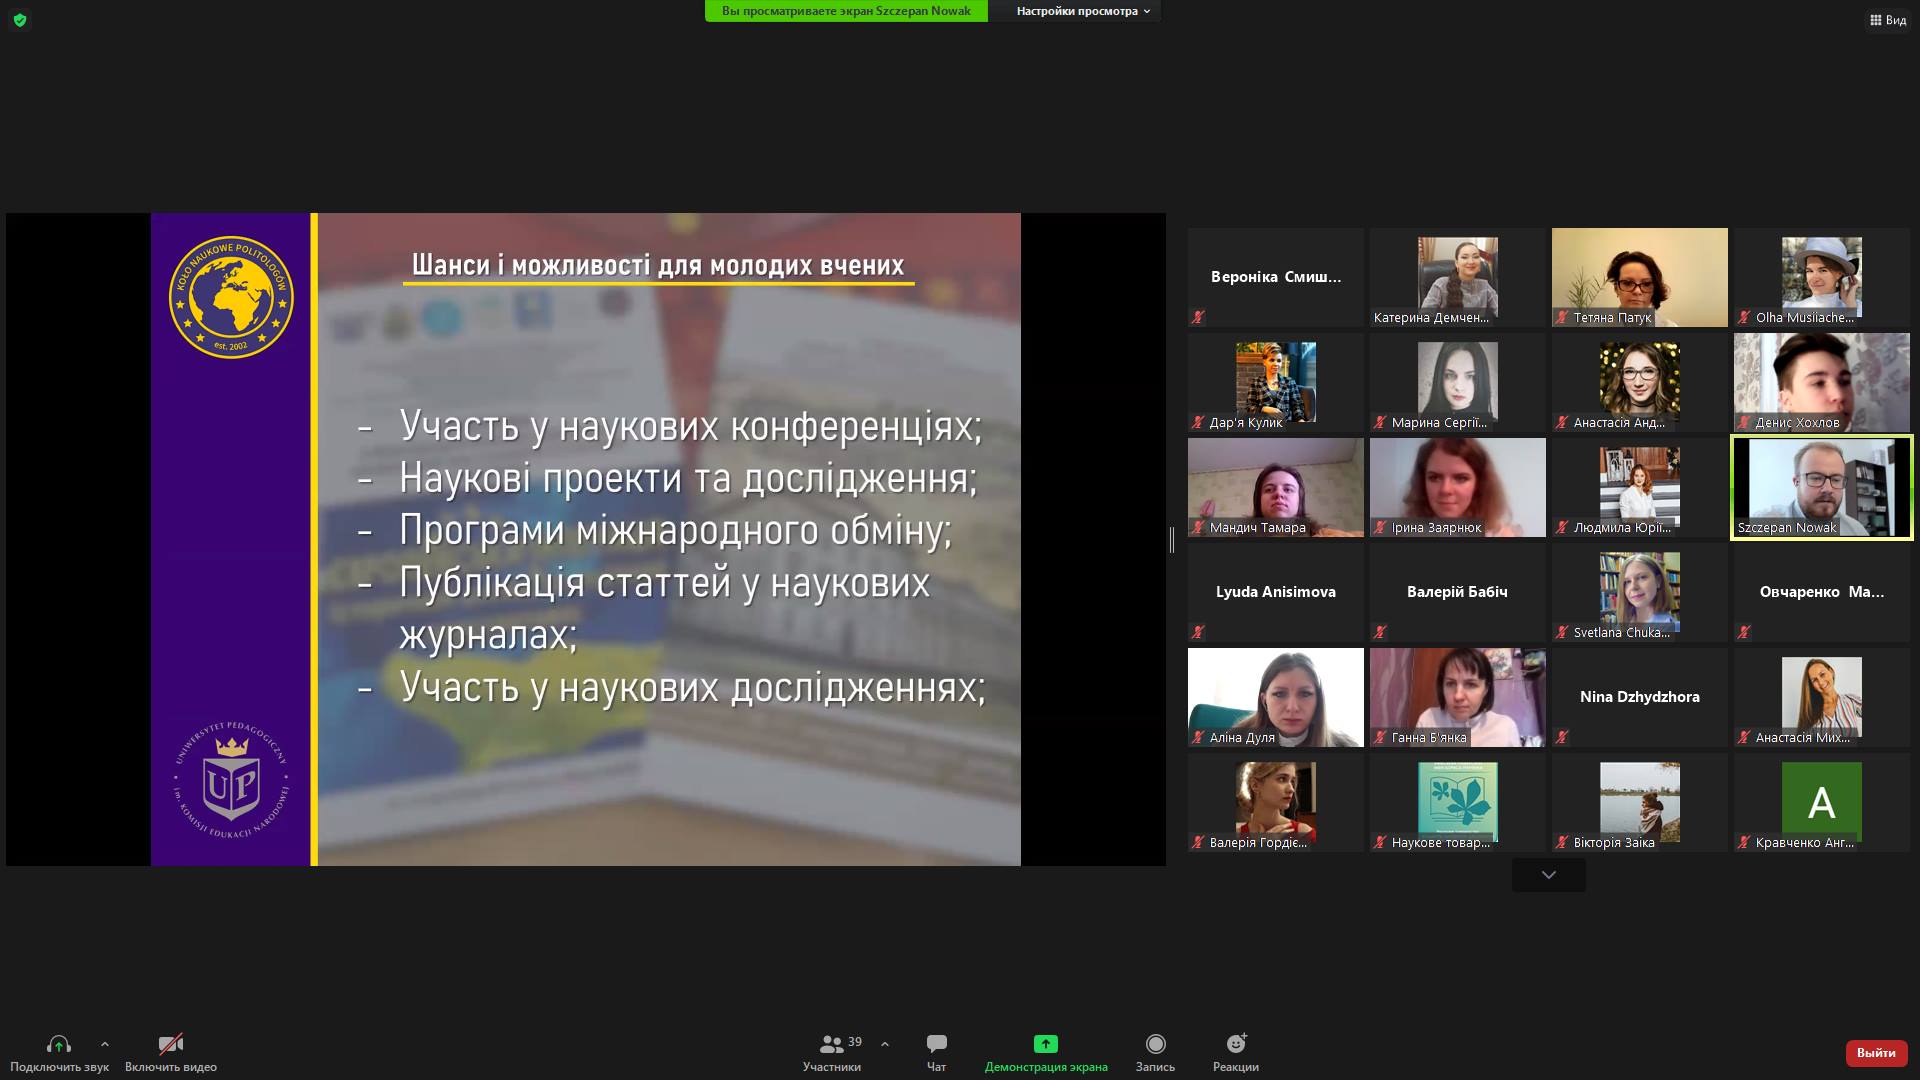Screen dimensions: 1920x1080
Task: Select Денис Хохлов's video tile
Action: [1821, 382]
